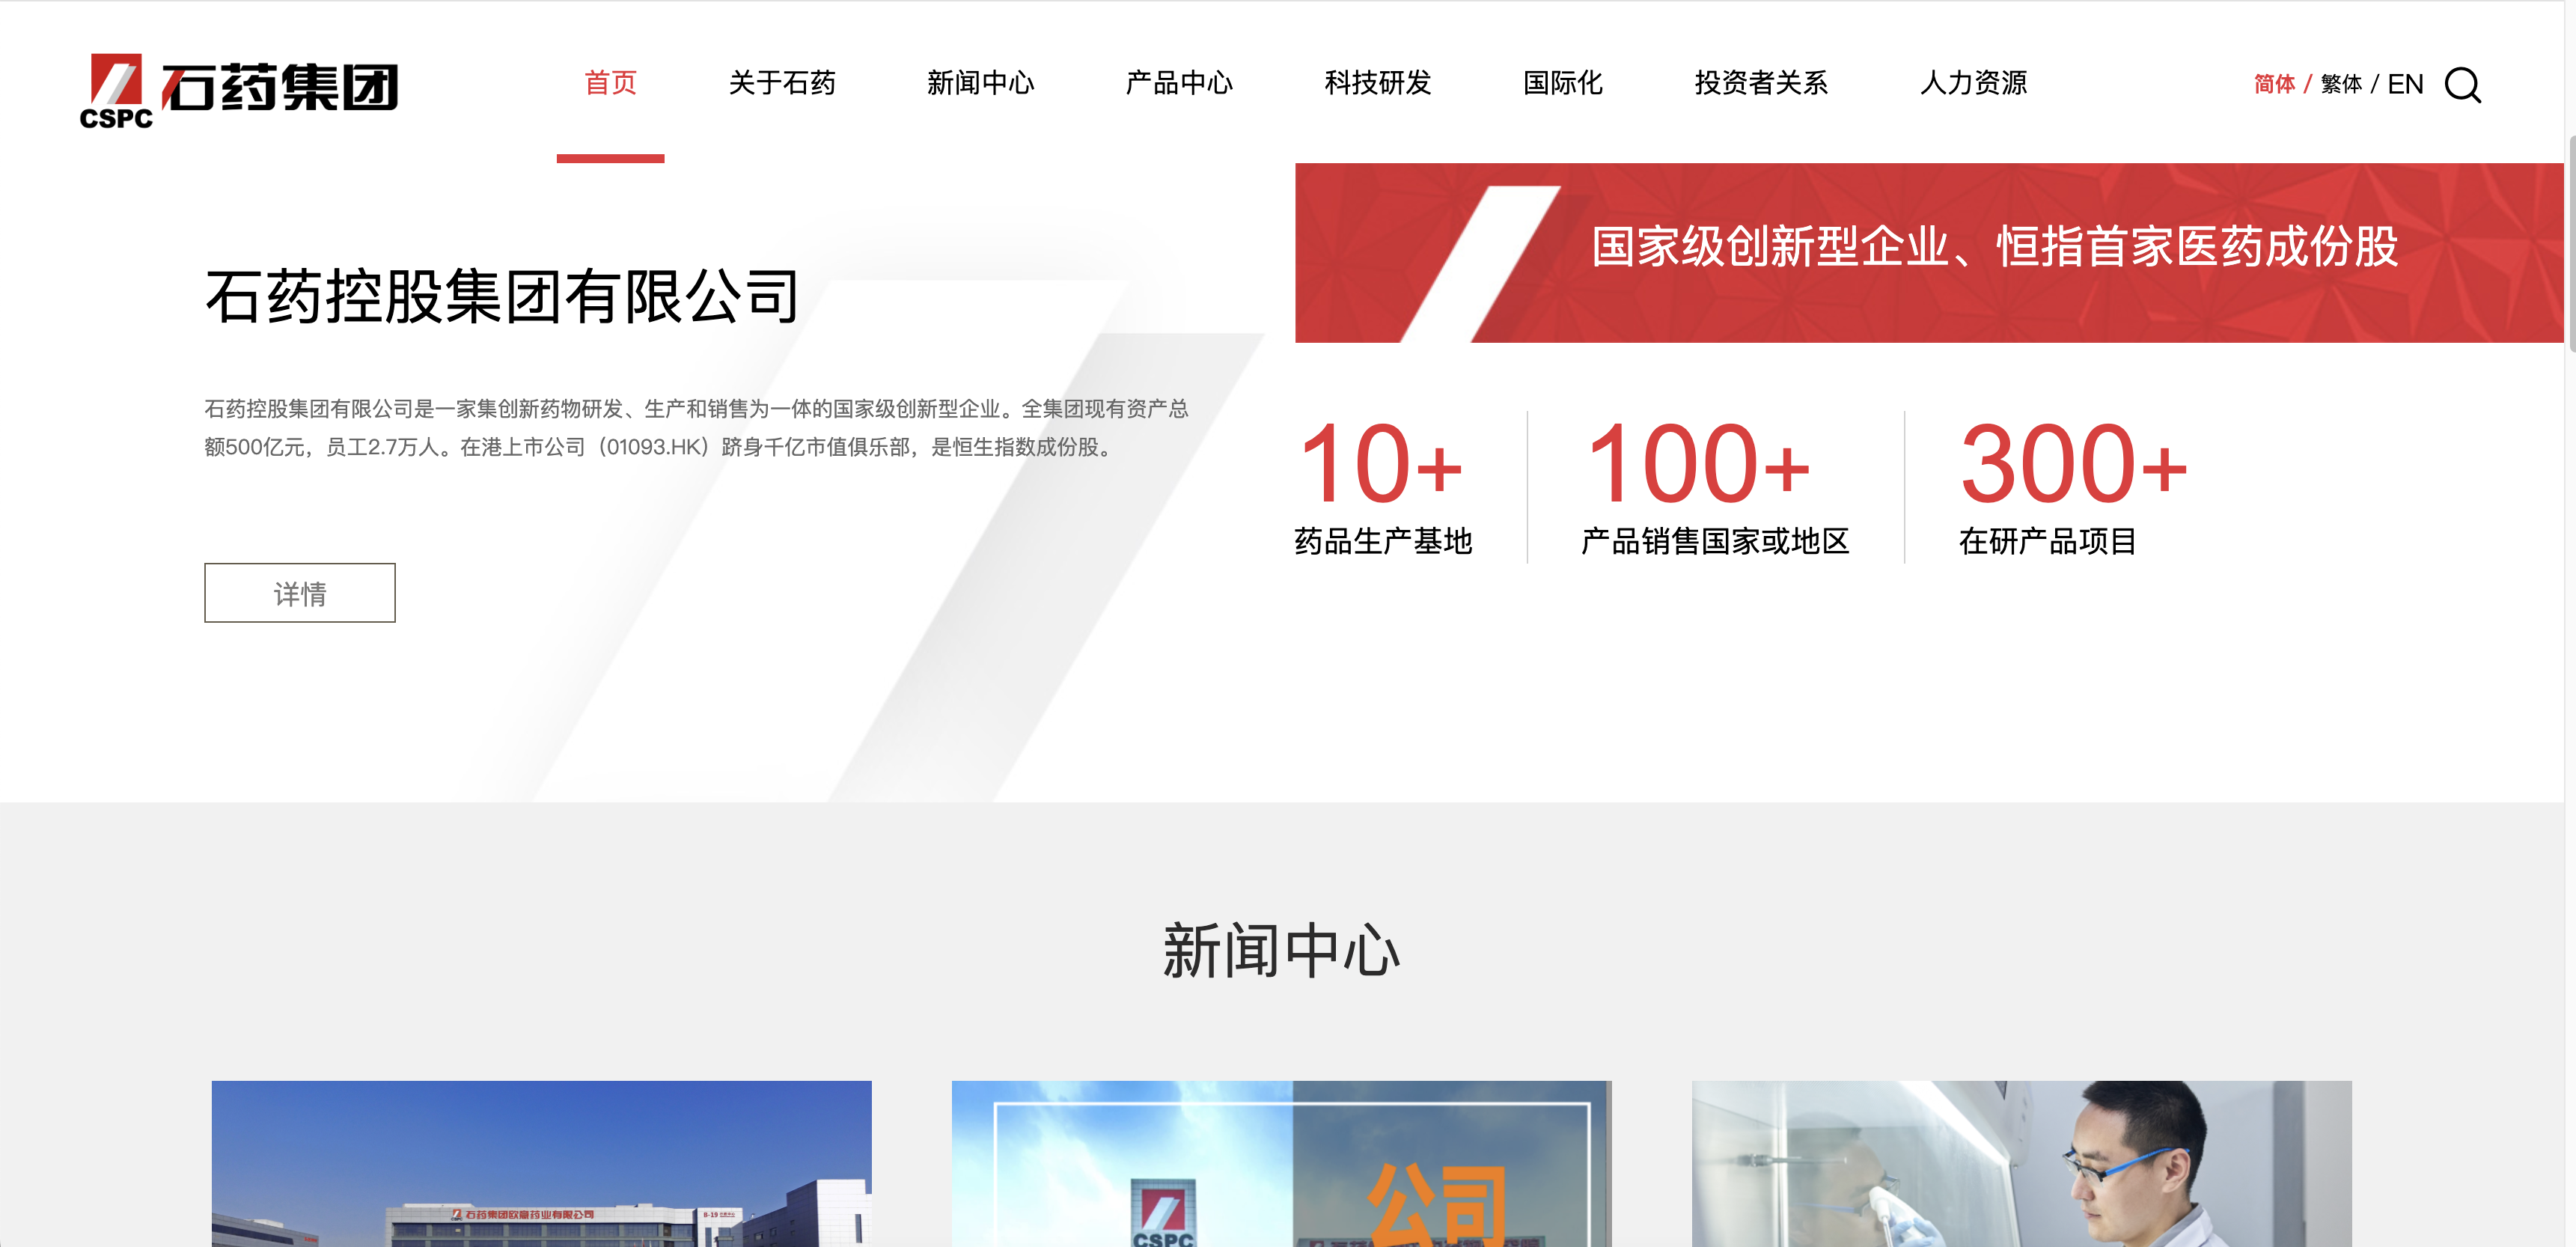Click the company description paragraph
This screenshot has height=1247, width=2576.
click(x=697, y=428)
